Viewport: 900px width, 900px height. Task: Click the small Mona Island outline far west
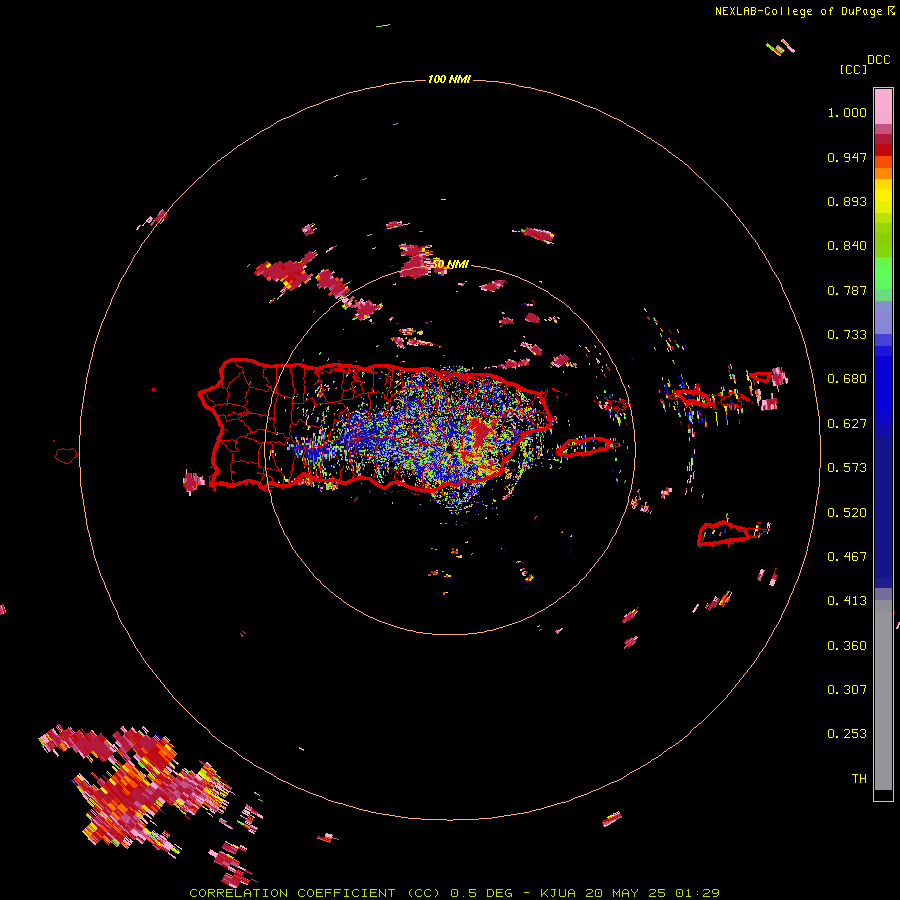66,455
